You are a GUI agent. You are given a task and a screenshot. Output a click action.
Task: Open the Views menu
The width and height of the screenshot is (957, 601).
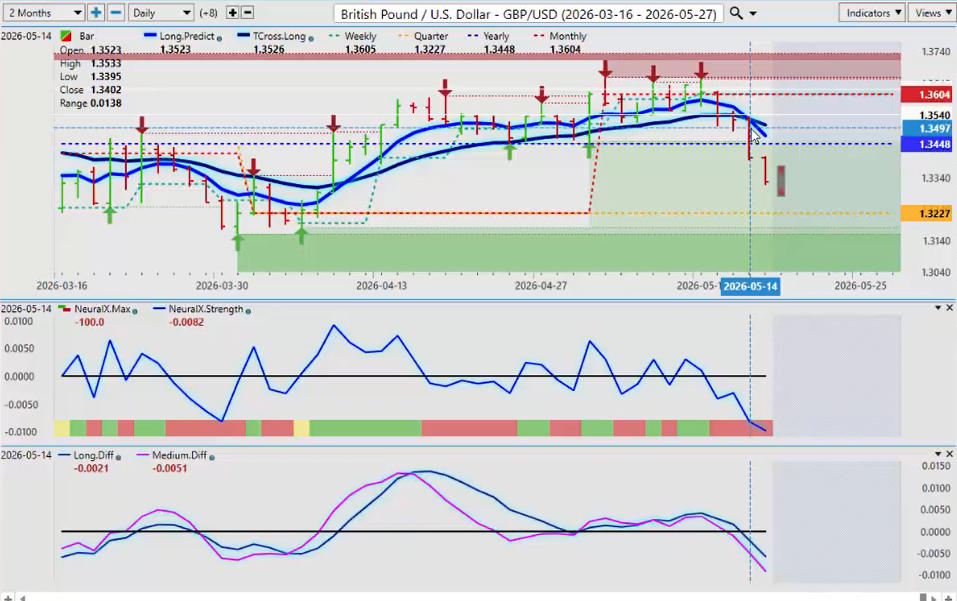pyautogui.click(x=932, y=13)
